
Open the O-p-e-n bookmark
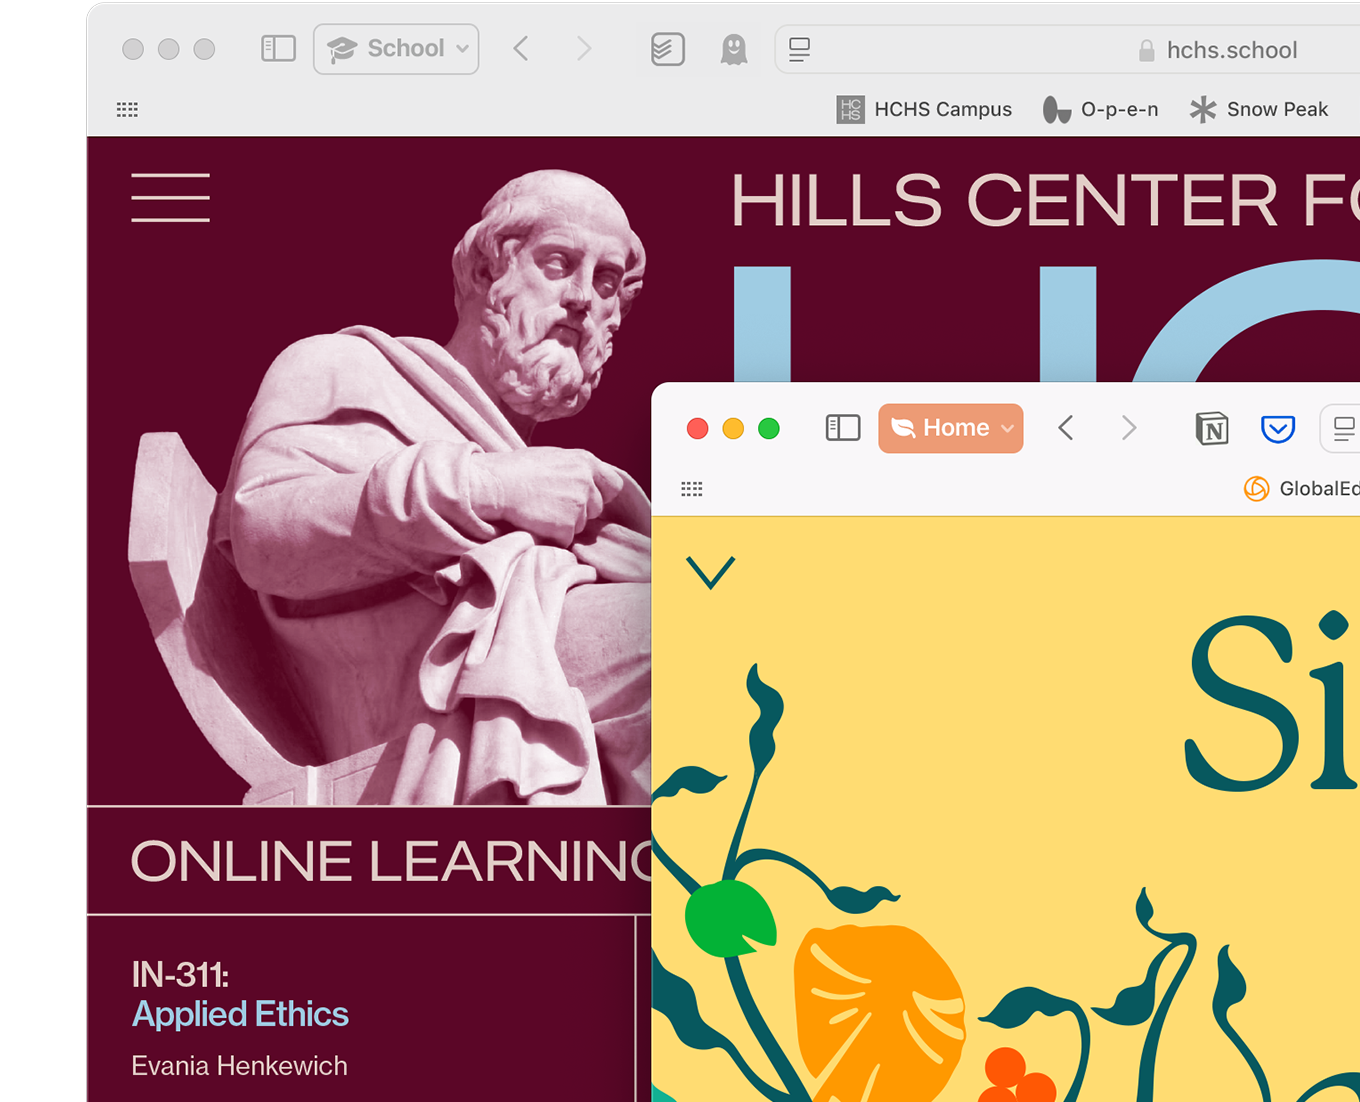coord(1100,109)
